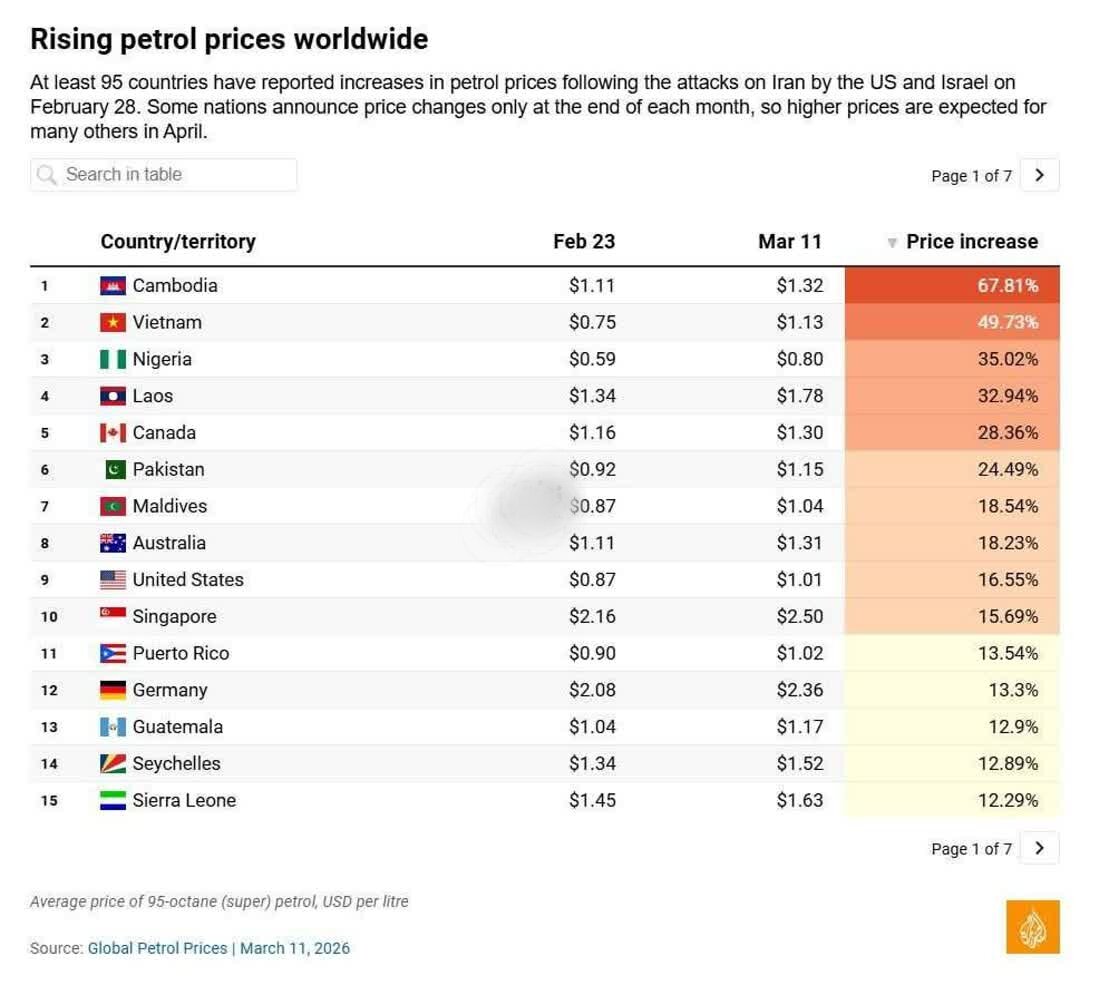The width and height of the screenshot is (1109, 995).
Task: Go to next page using bottom chevron
Action: point(1039,848)
